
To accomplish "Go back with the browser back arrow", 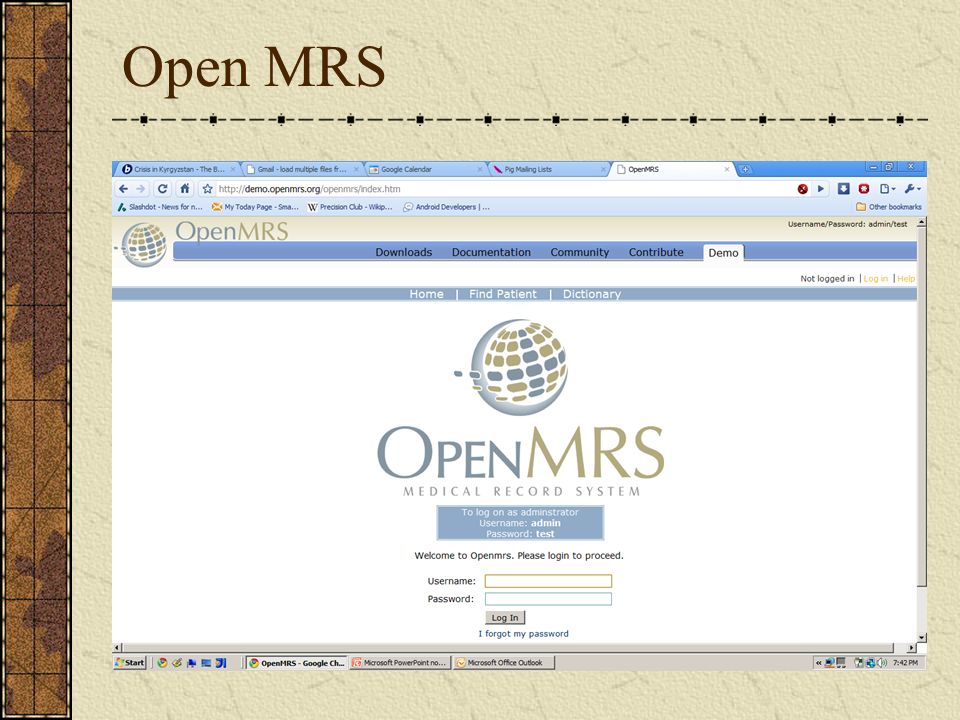I will 124,189.
